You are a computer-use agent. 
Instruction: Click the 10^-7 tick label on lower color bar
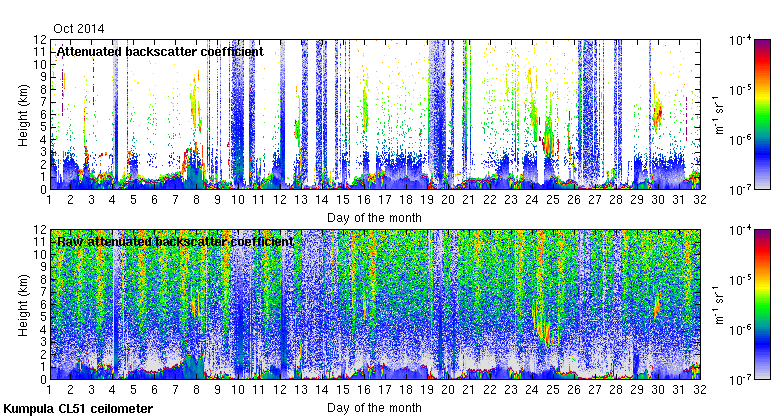coord(740,380)
